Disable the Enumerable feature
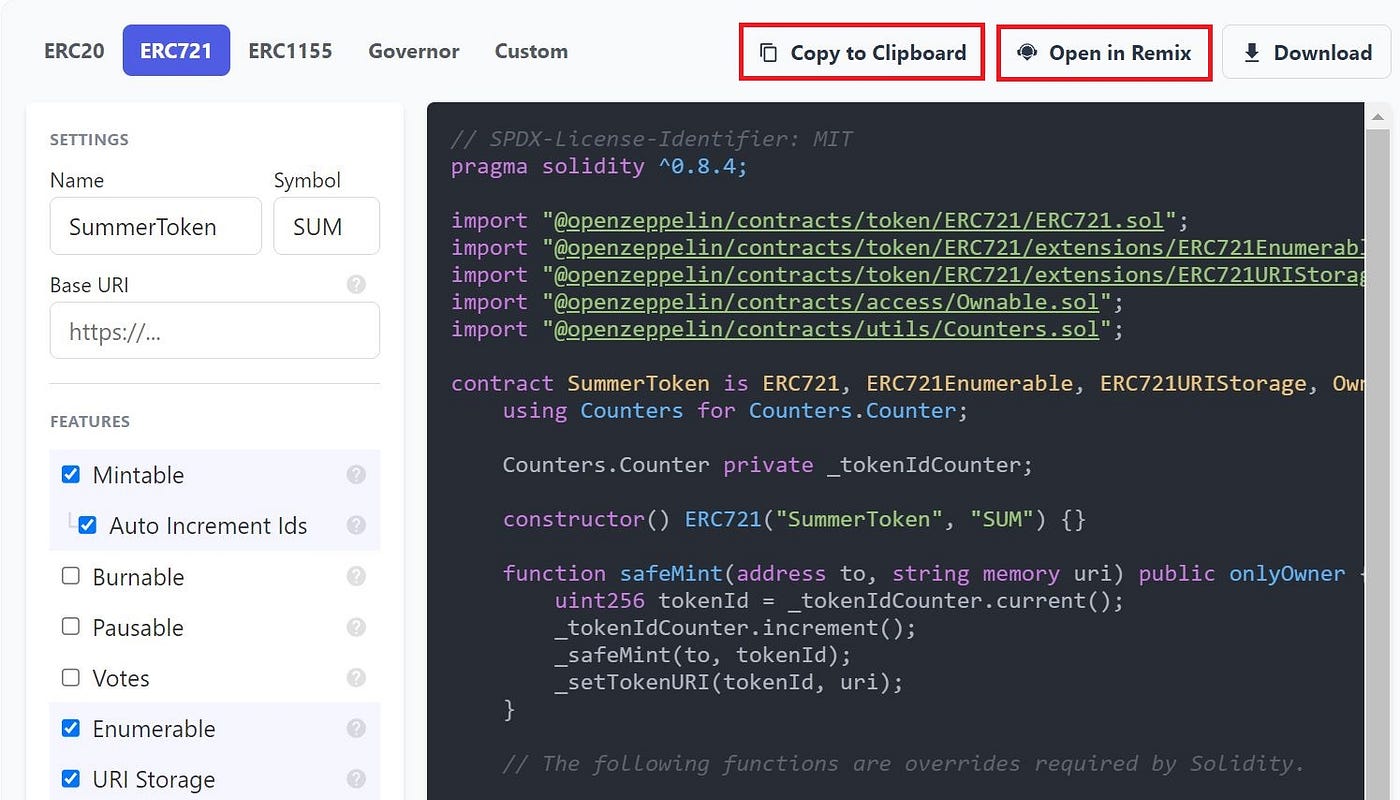1400x800 pixels. click(x=71, y=728)
